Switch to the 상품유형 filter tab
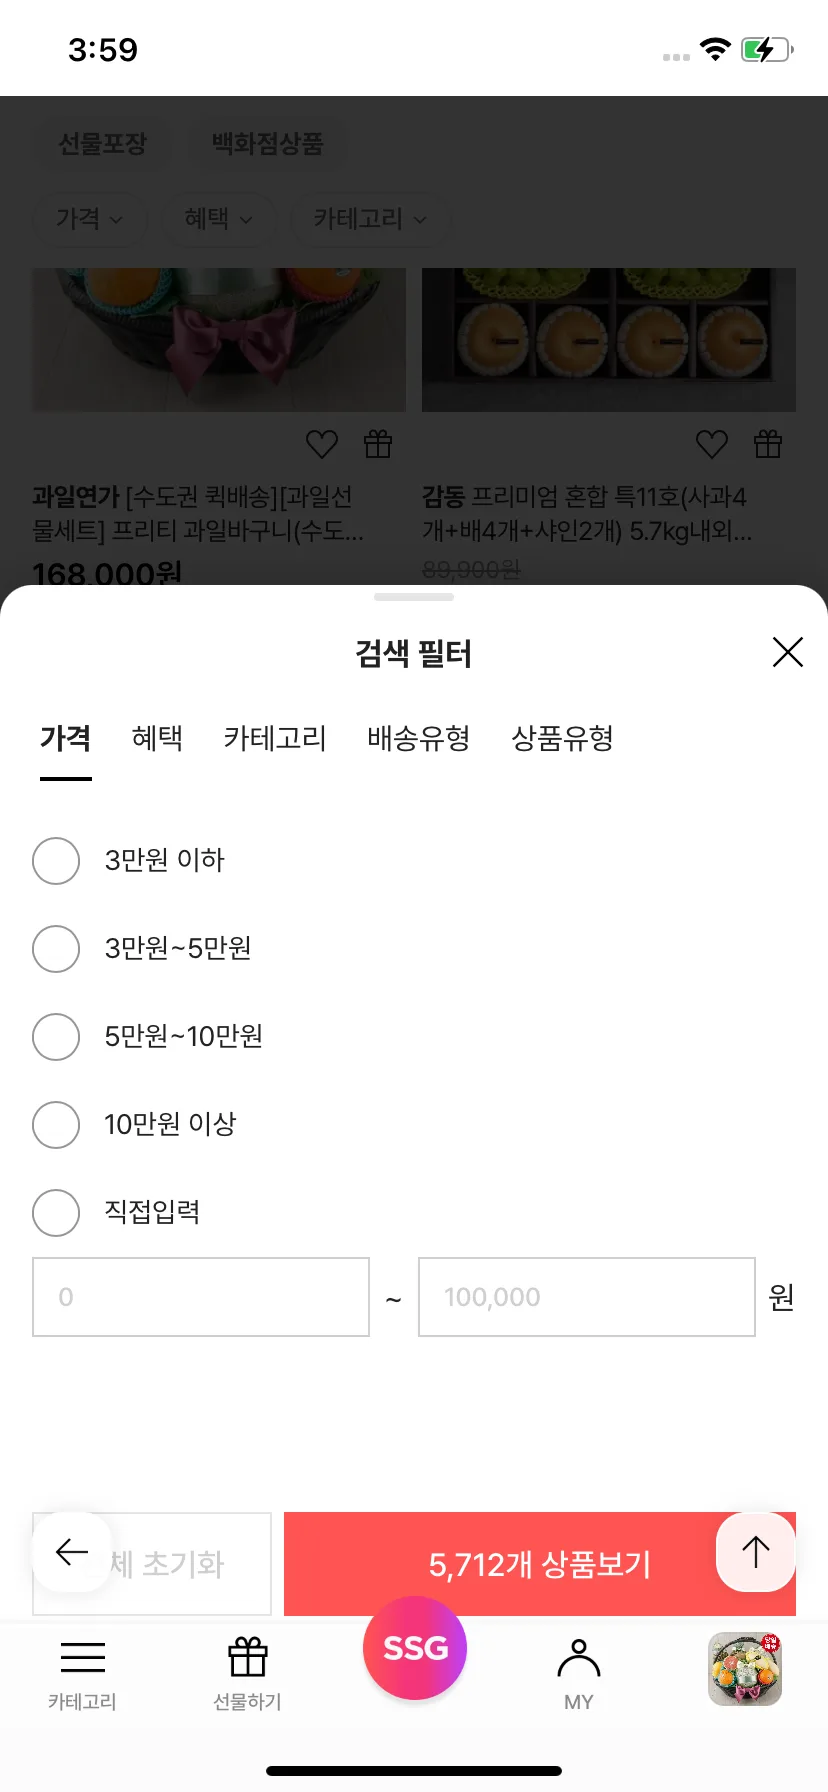 (x=562, y=739)
